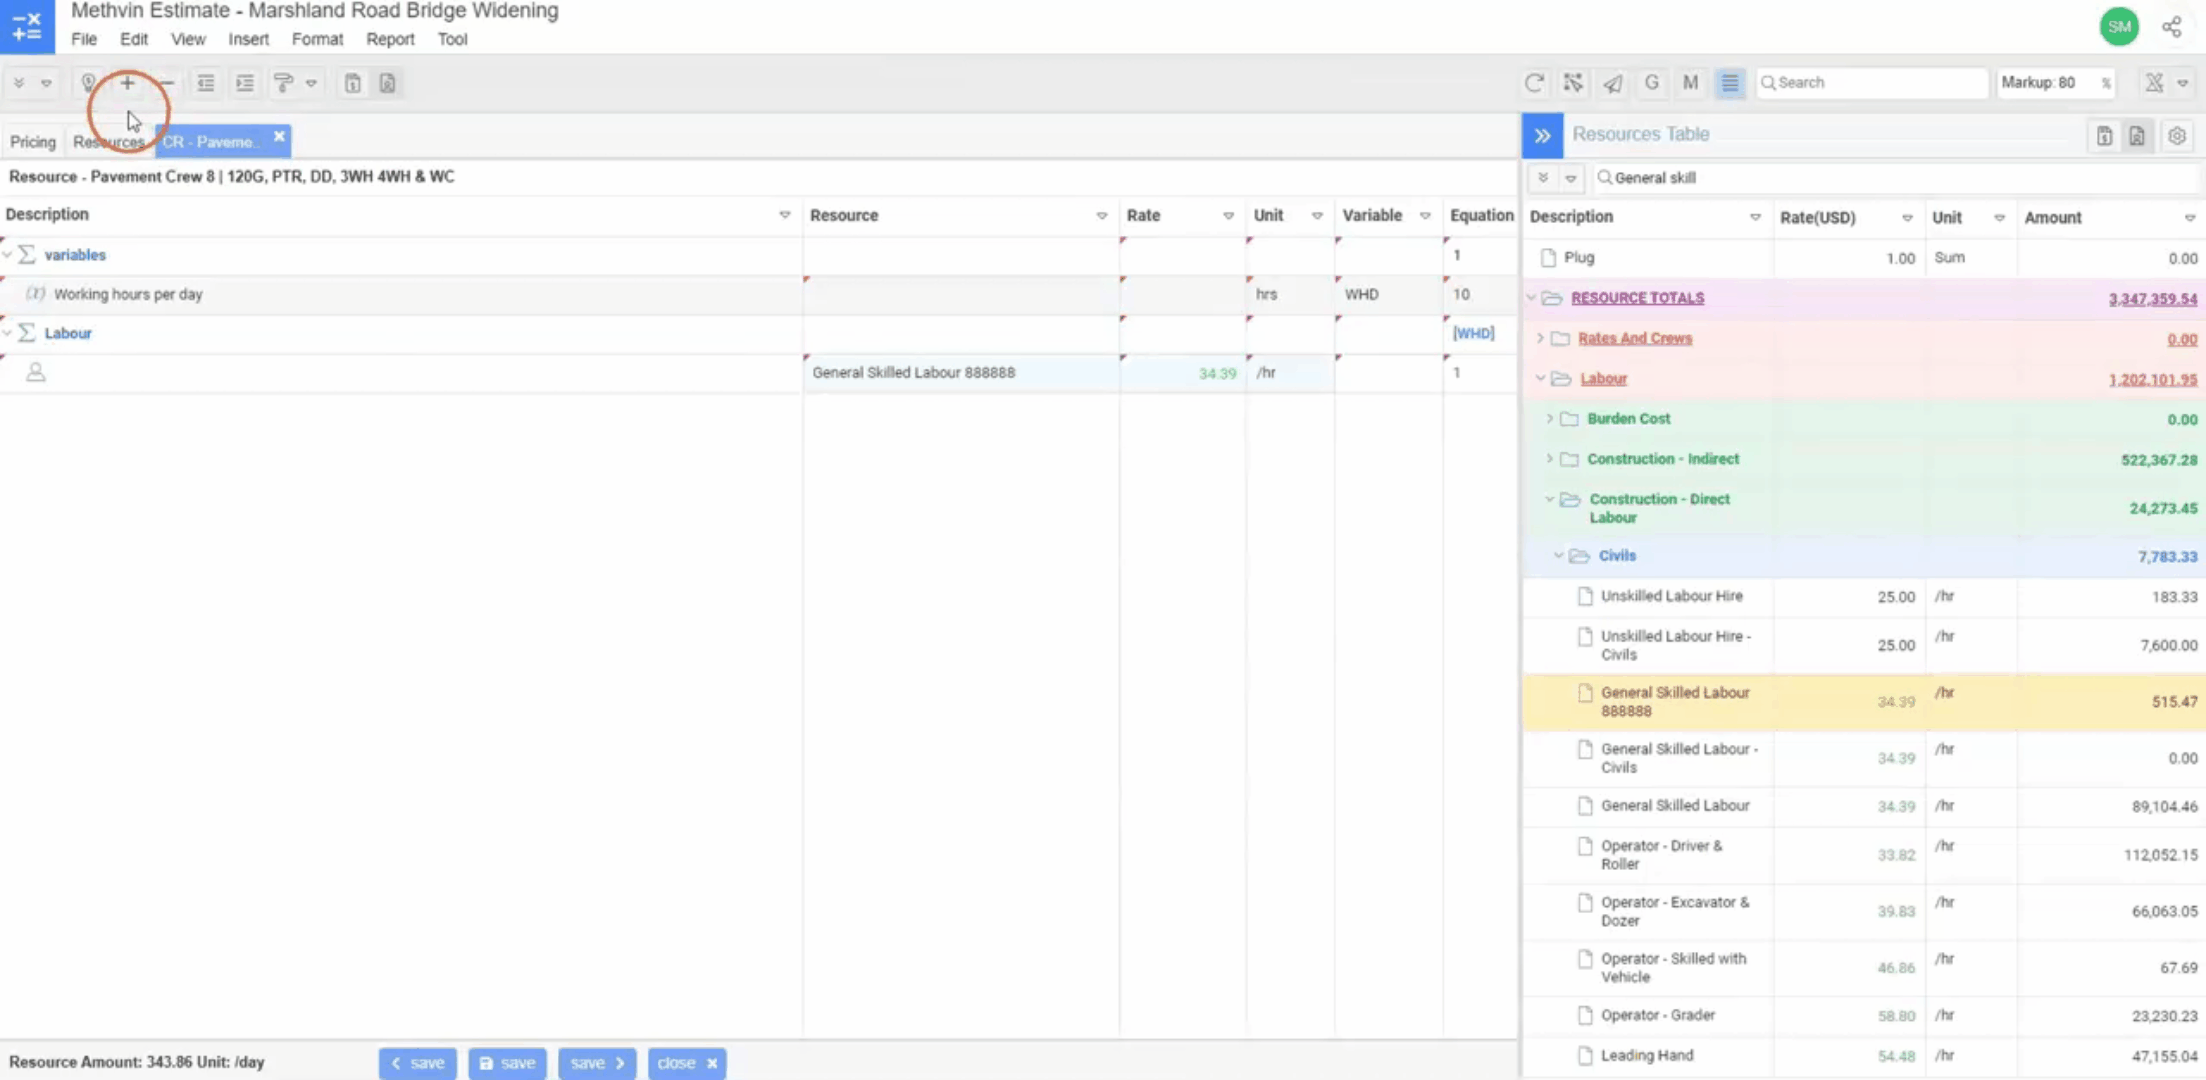Click the outdent toolbar icon

tap(206, 83)
